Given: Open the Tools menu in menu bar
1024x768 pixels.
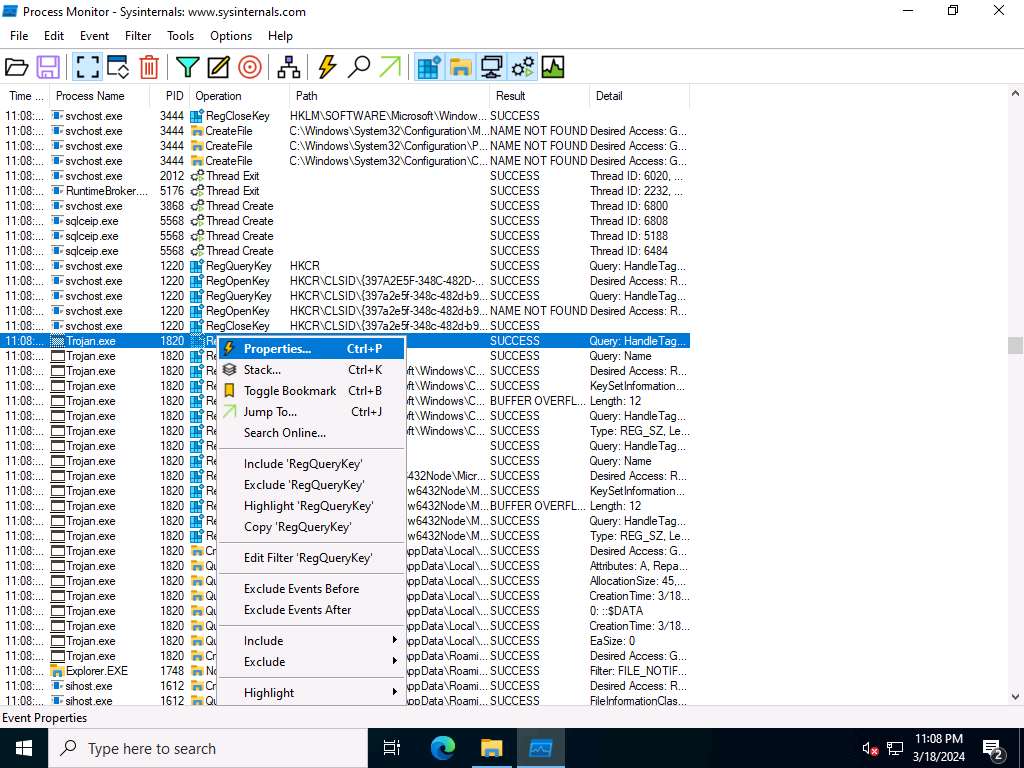Looking at the screenshot, I should [180, 35].
